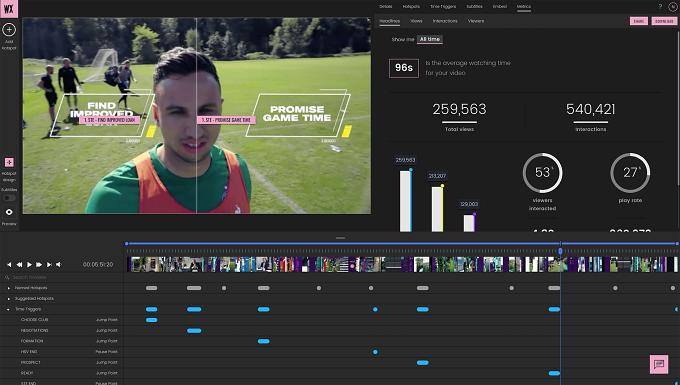Click the timecode display
This screenshot has height=385, width=680.
(x=98, y=264)
